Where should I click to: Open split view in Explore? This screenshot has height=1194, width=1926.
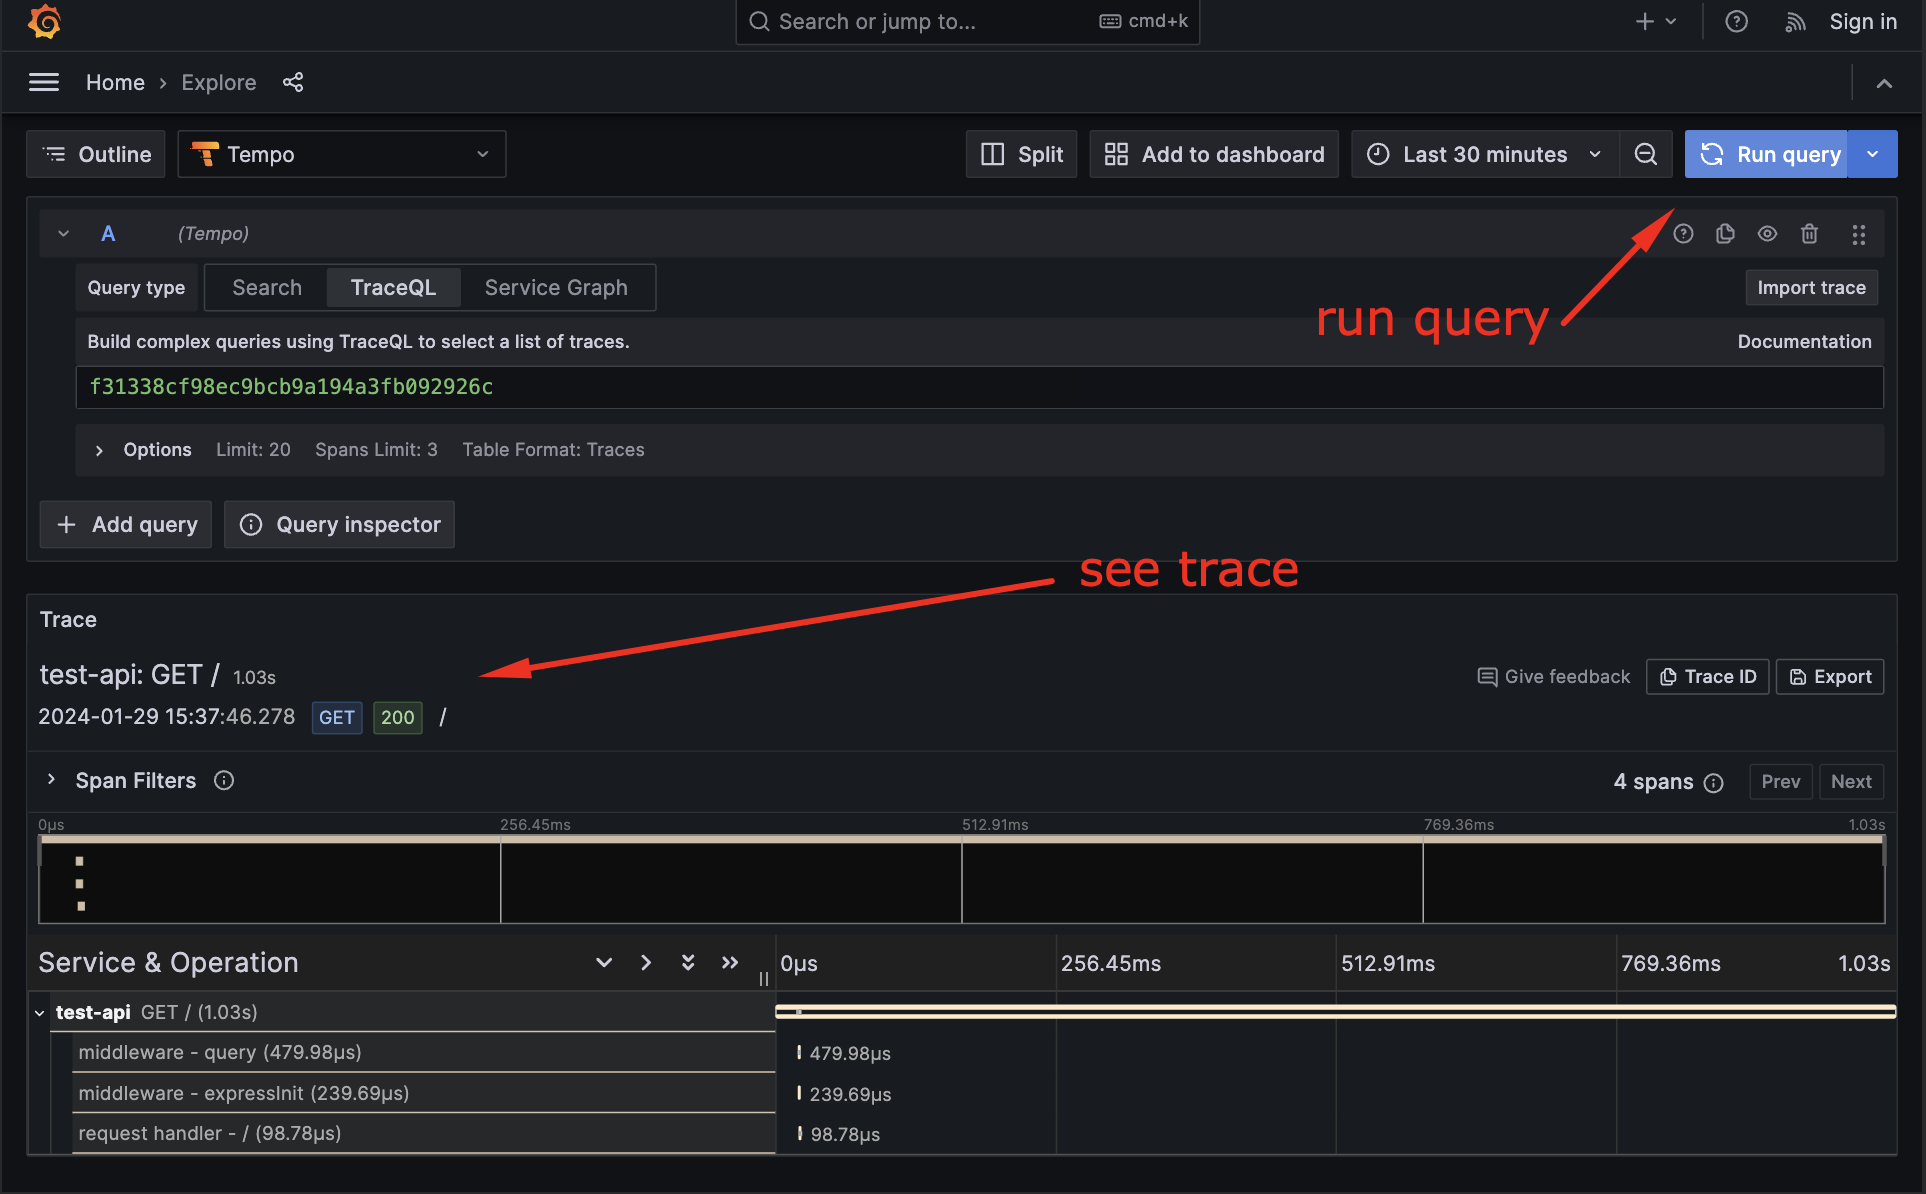1021,154
